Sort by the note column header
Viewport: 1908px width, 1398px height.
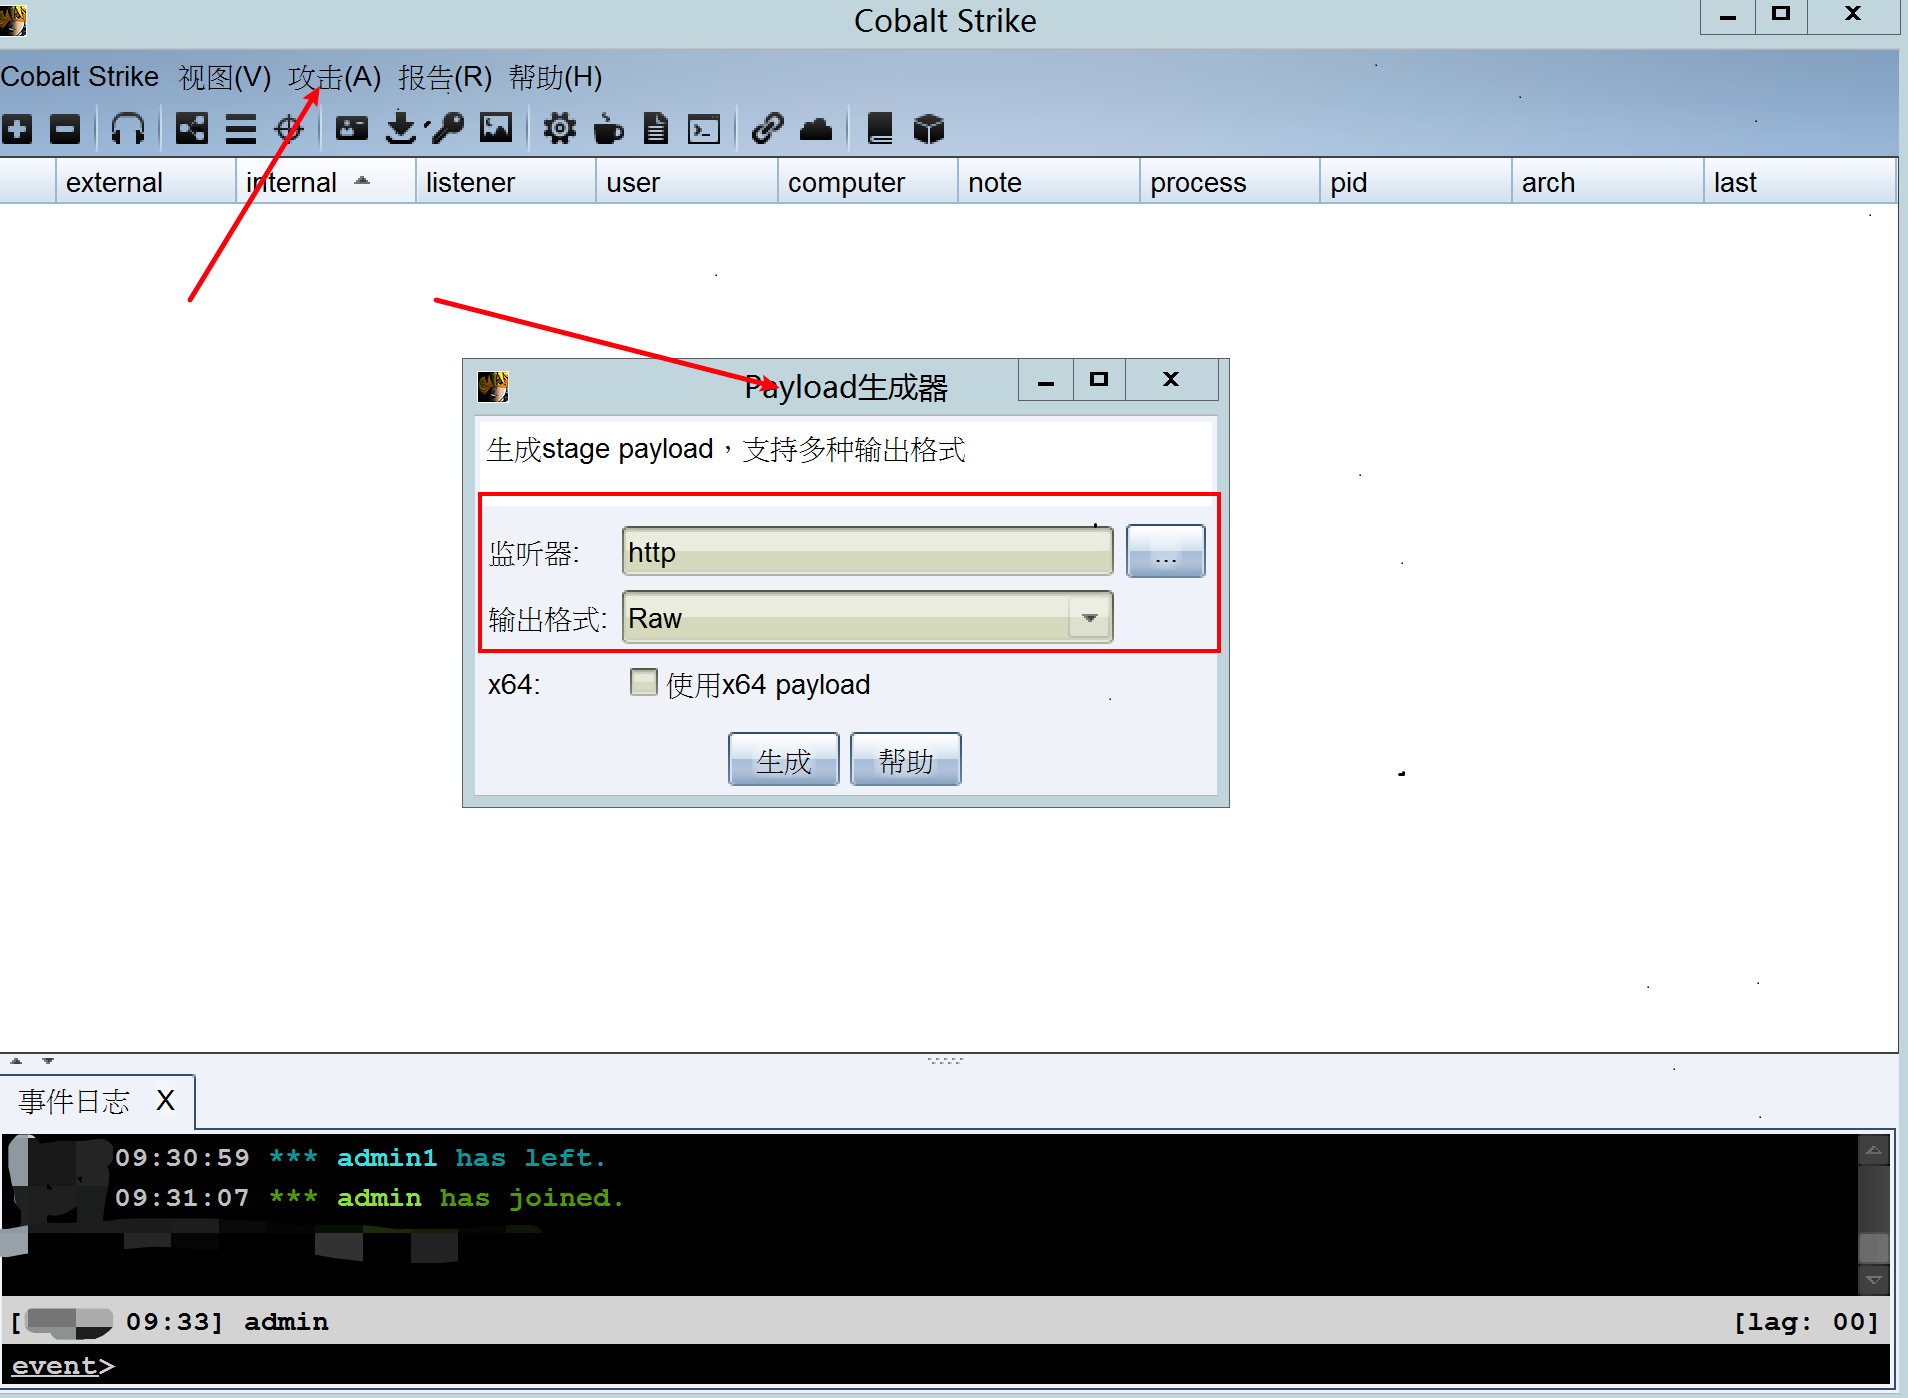pyautogui.click(x=1049, y=182)
